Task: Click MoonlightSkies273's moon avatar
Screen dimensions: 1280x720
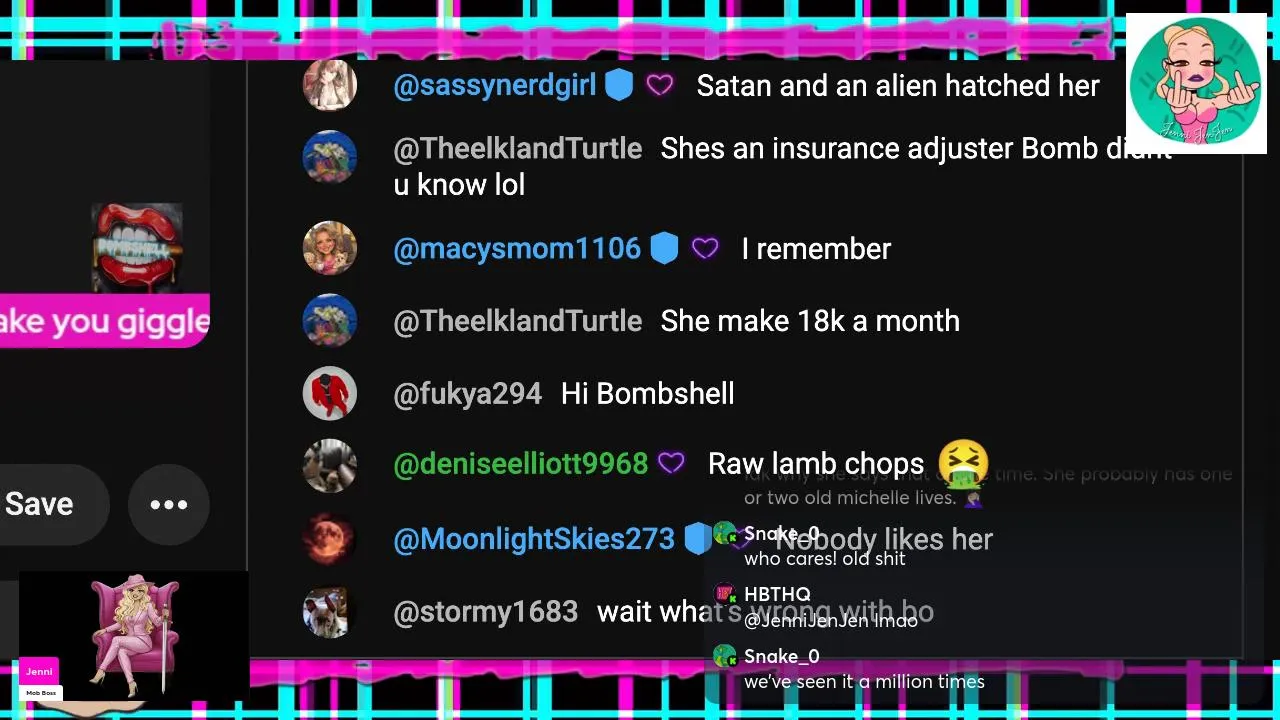Action: click(330, 539)
